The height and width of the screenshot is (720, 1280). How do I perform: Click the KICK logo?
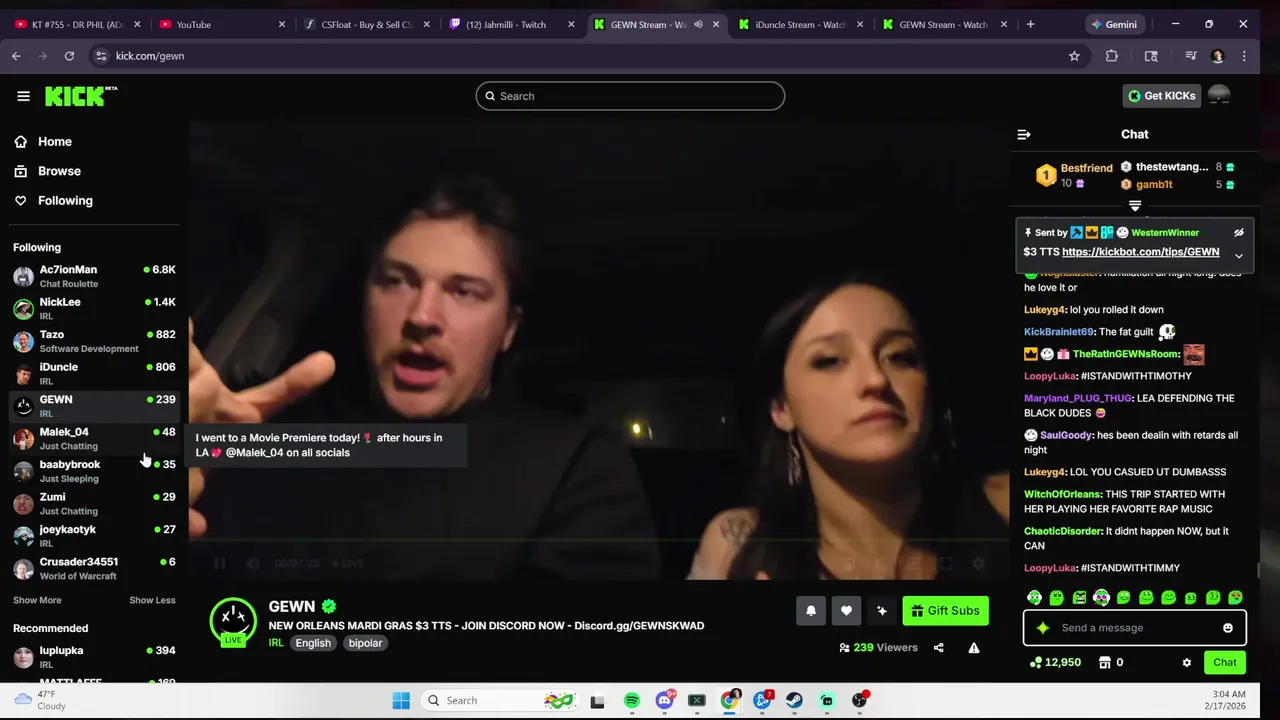81,96
